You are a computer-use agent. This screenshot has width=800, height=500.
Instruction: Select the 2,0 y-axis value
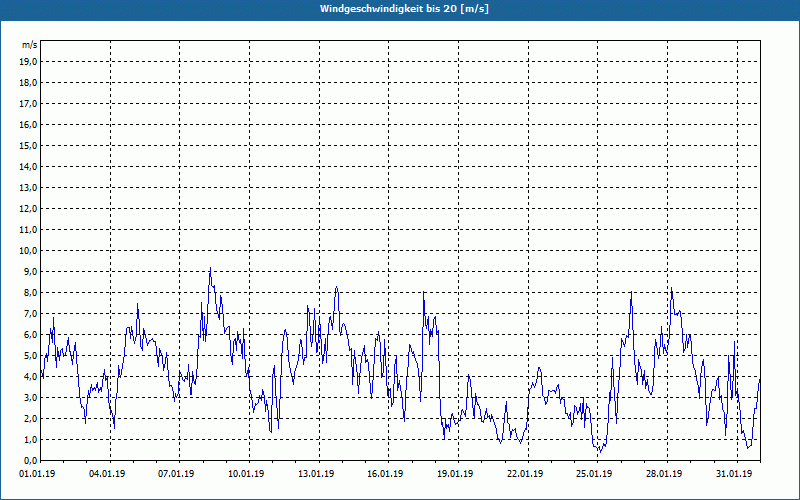point(30,418)
